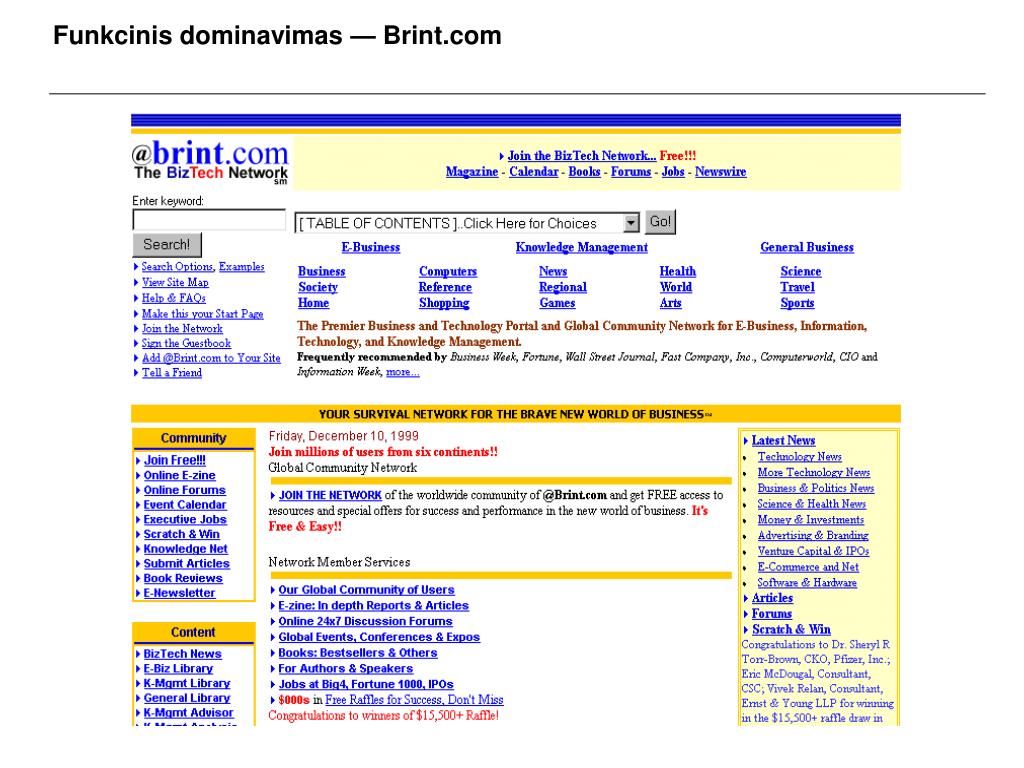Open Software & Hardware link
1024x768 pixels.
(807, 583)
